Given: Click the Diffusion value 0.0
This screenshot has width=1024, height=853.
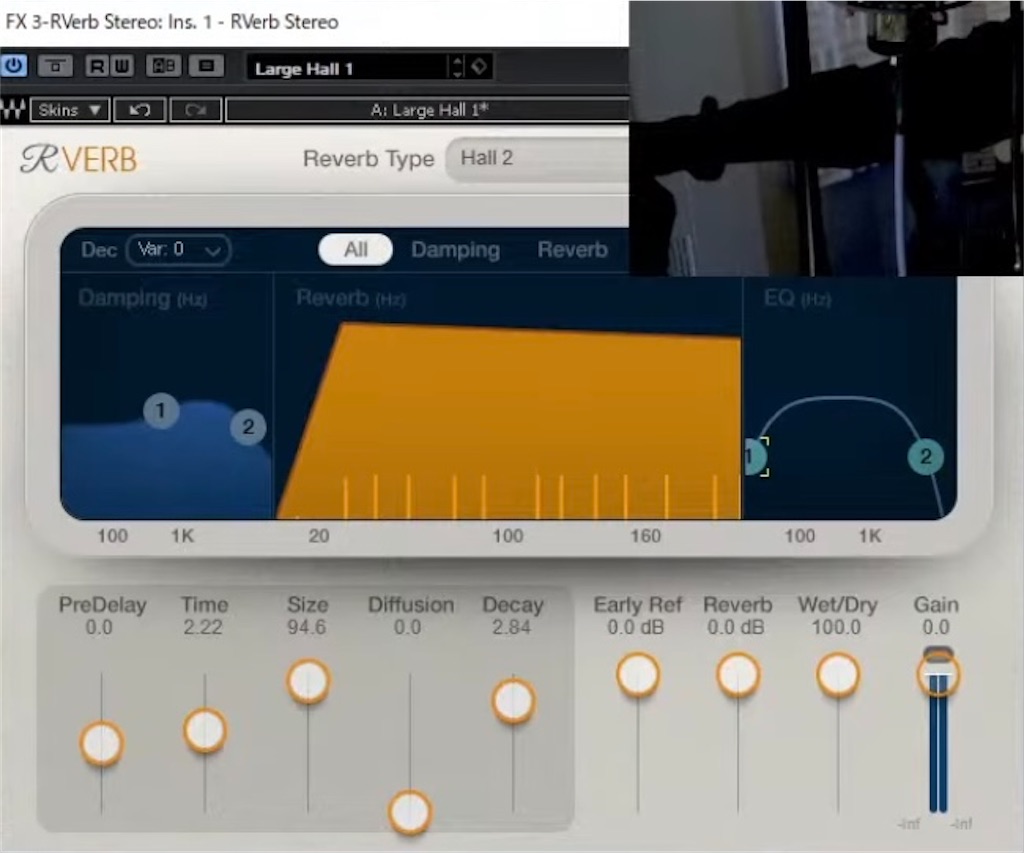Looking at the screenshot, I should [408, 628].
